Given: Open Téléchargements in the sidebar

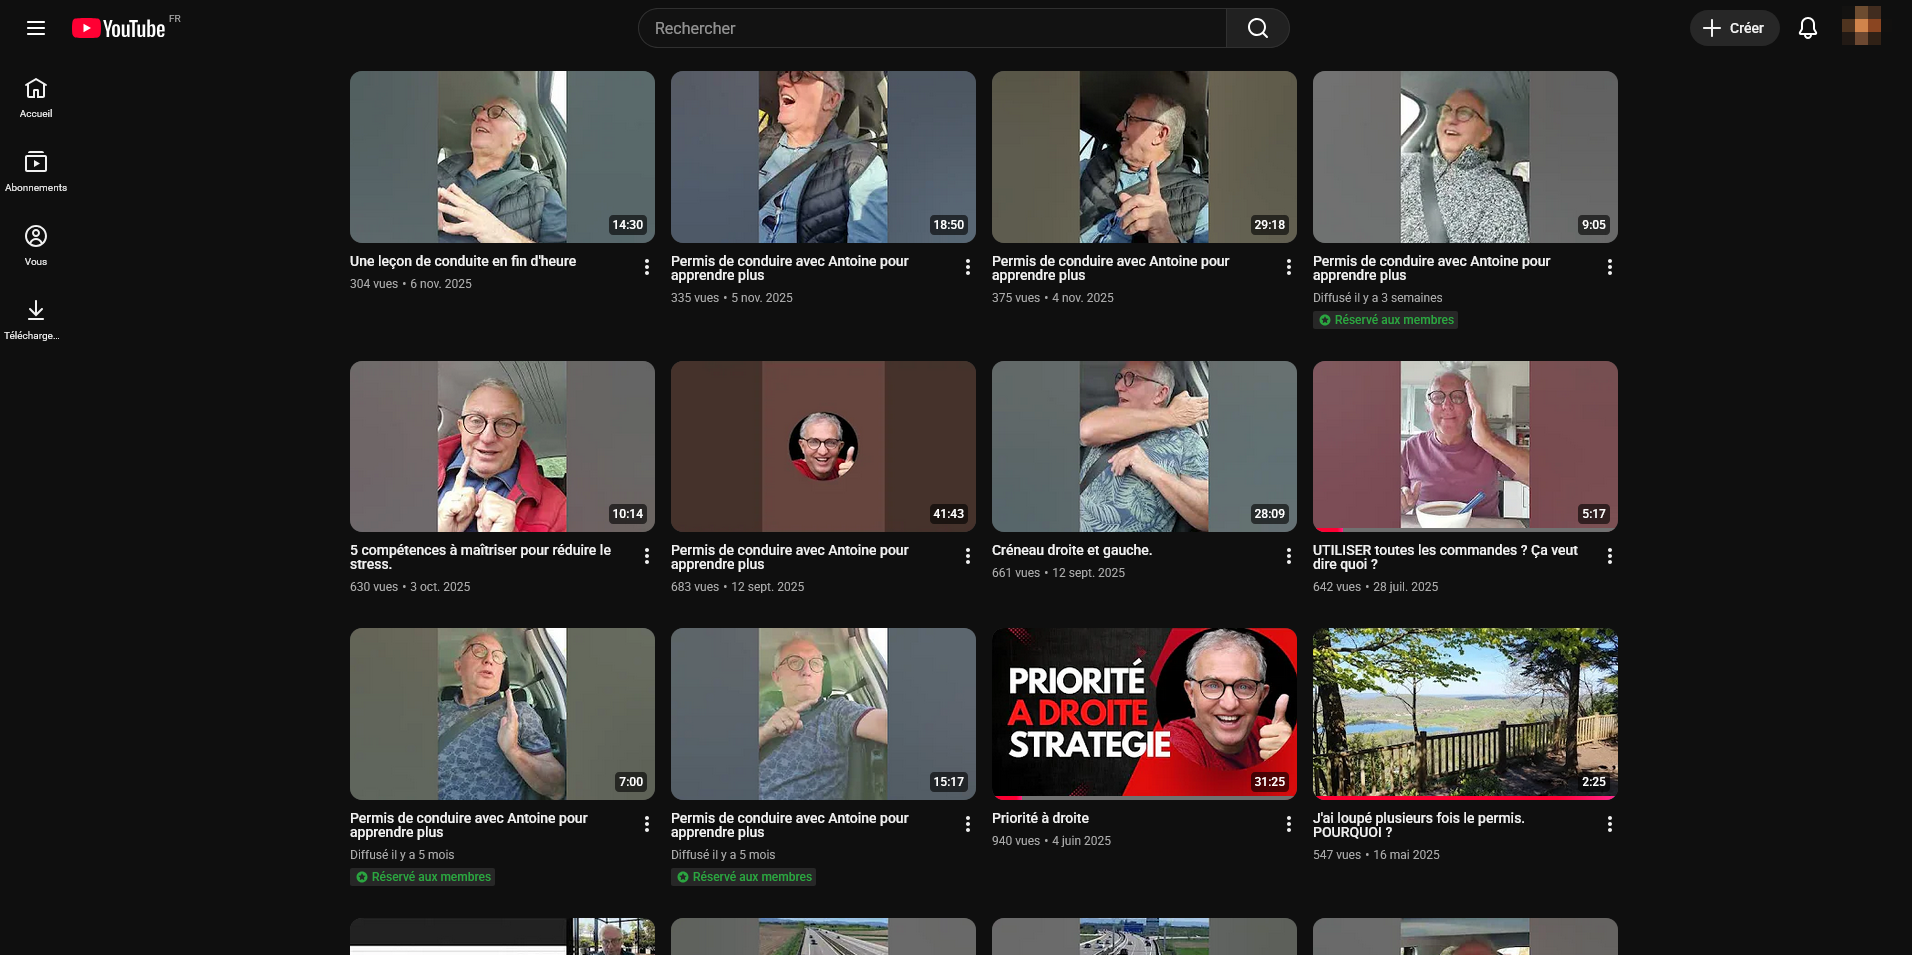Looking at the screenshot, I should point(36,320).
